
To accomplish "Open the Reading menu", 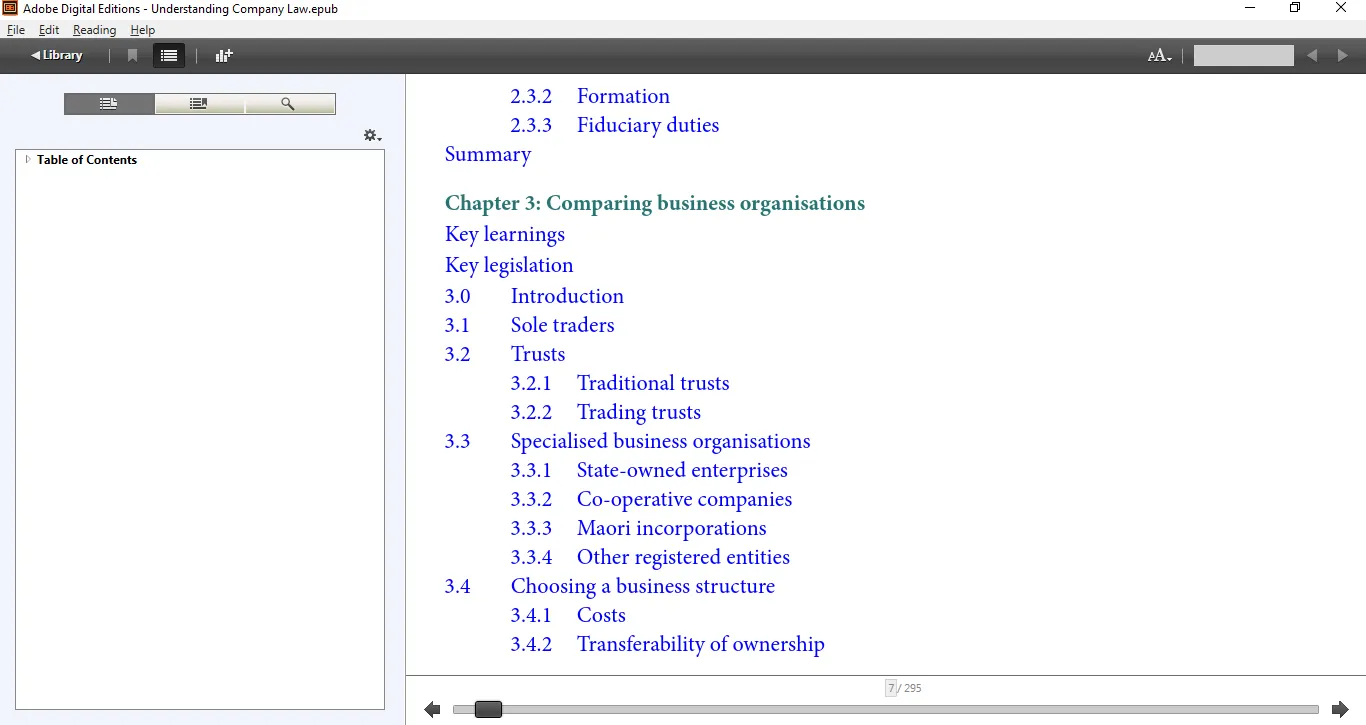I will [x=94, y=30].
